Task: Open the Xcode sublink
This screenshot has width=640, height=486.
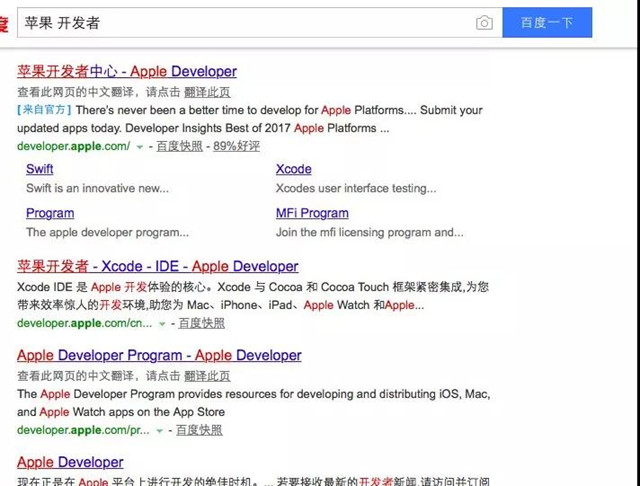Action: coord(293,169)
